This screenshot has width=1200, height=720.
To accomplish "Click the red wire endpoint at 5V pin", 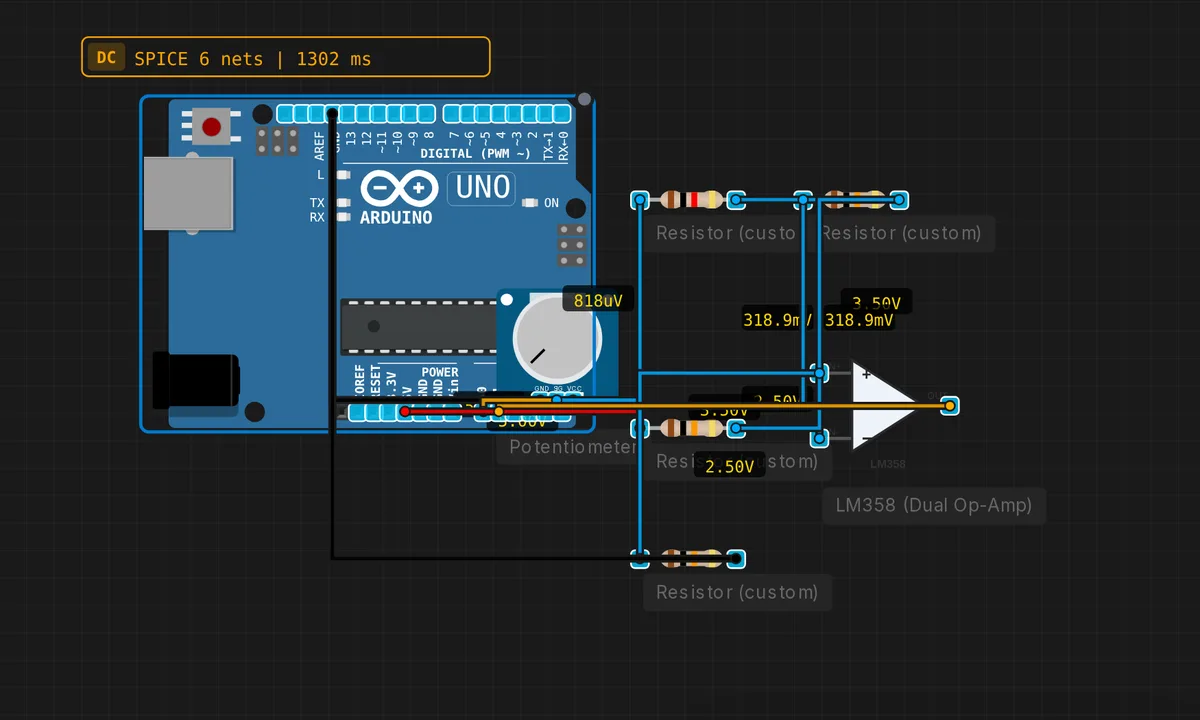I will click(405, 411).
